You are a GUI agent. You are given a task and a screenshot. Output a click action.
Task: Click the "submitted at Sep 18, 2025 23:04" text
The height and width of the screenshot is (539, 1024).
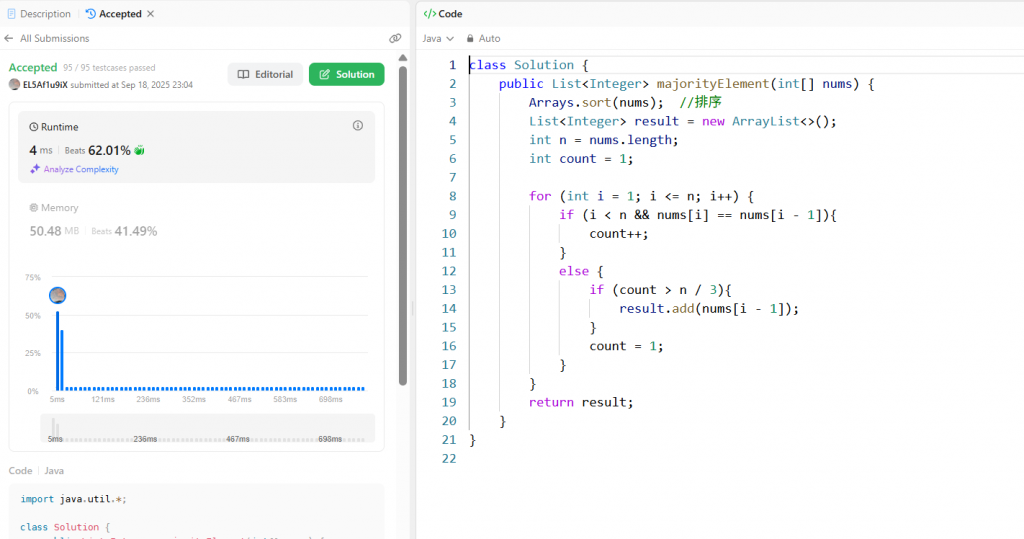click(131, 85)
